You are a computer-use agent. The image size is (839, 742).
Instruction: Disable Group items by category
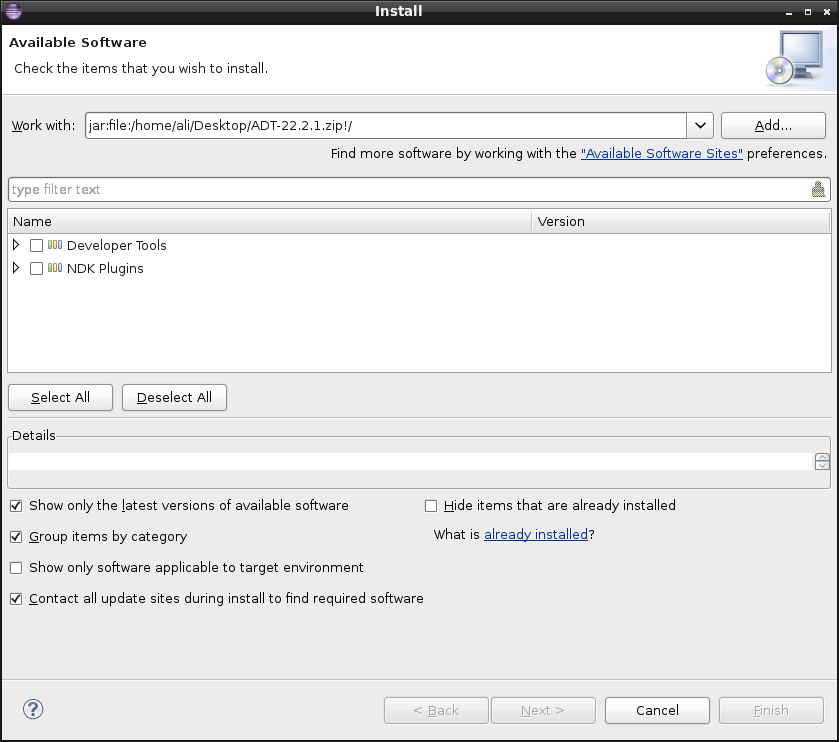coord(16,537)
